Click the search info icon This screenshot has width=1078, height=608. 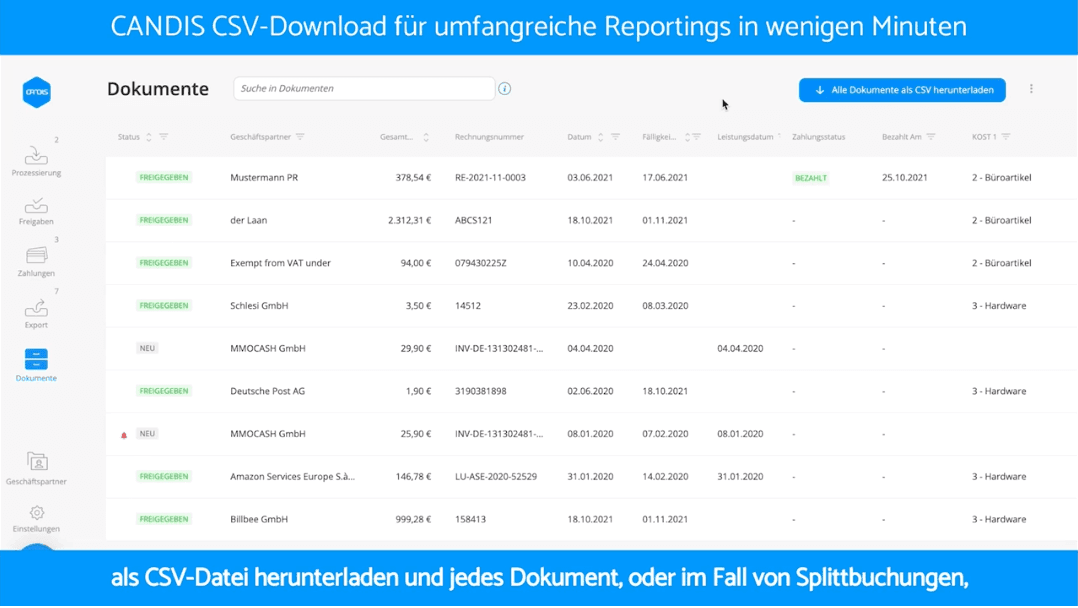click(505, 89)
